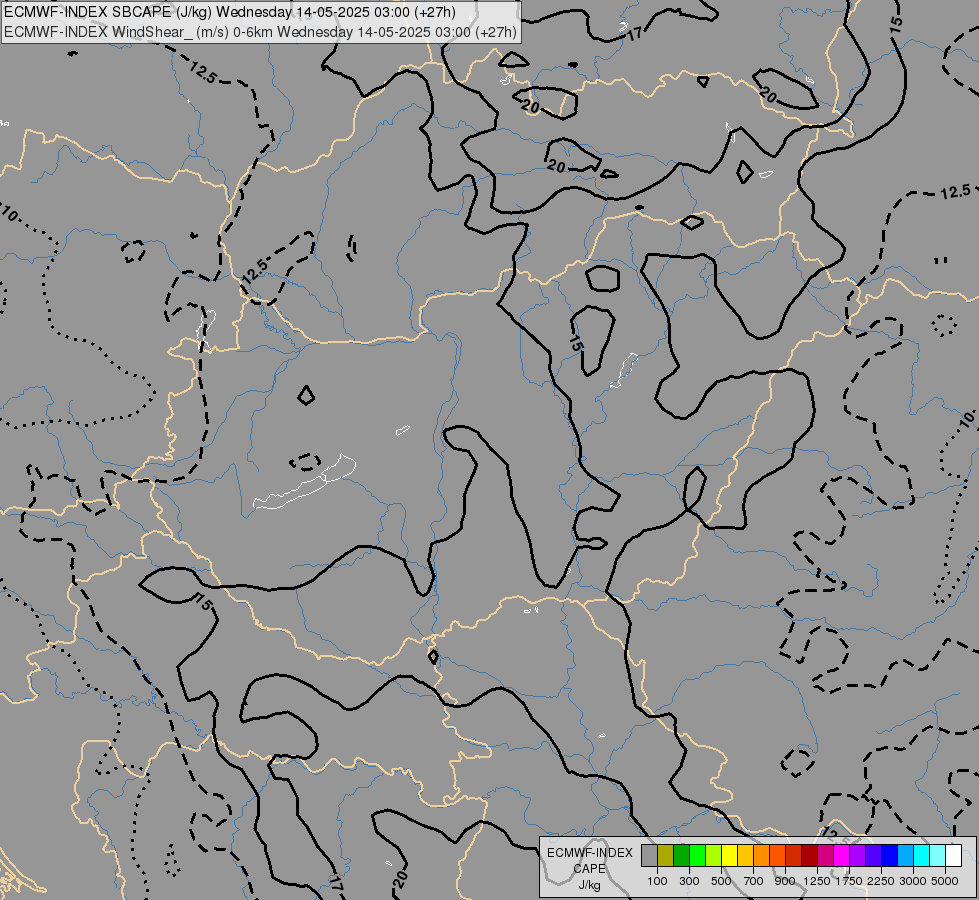Click the "1750" legend tick label
The width and height of the screenshot is (979, 900).
(849, 881)
